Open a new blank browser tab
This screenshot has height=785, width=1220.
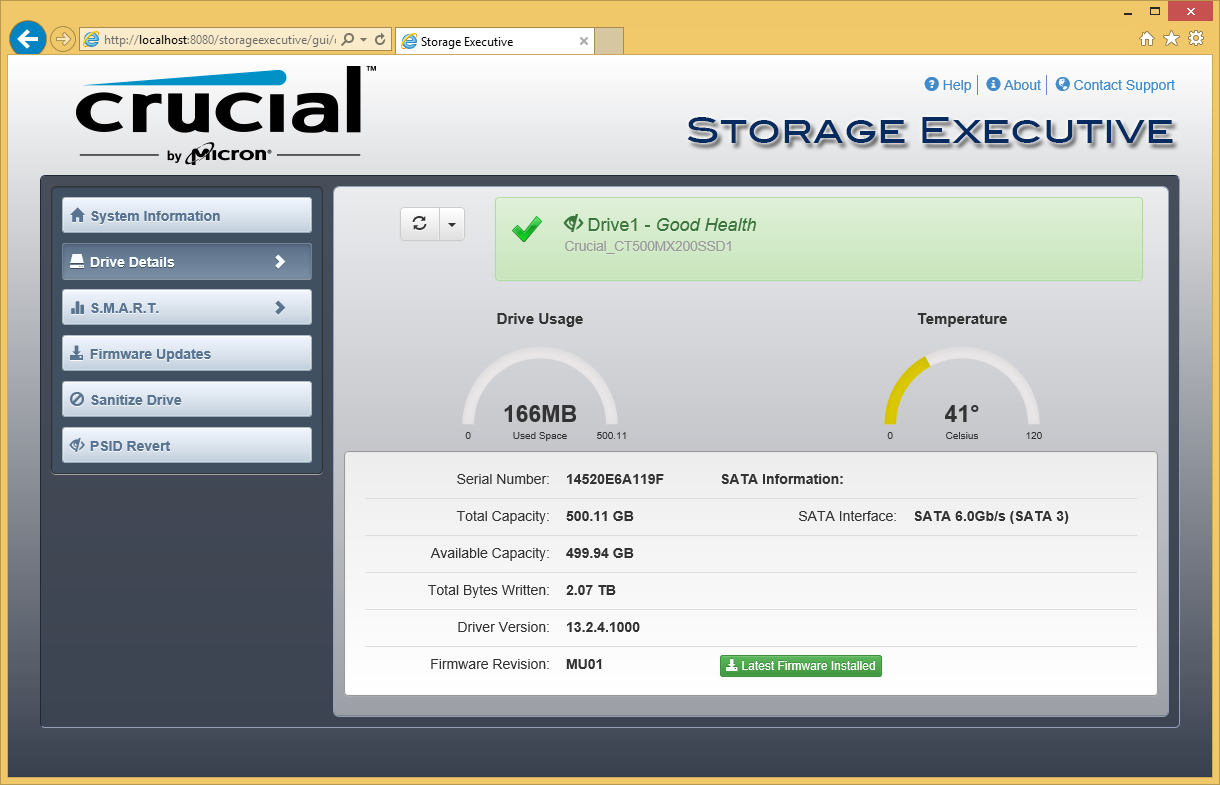[610, 41]
